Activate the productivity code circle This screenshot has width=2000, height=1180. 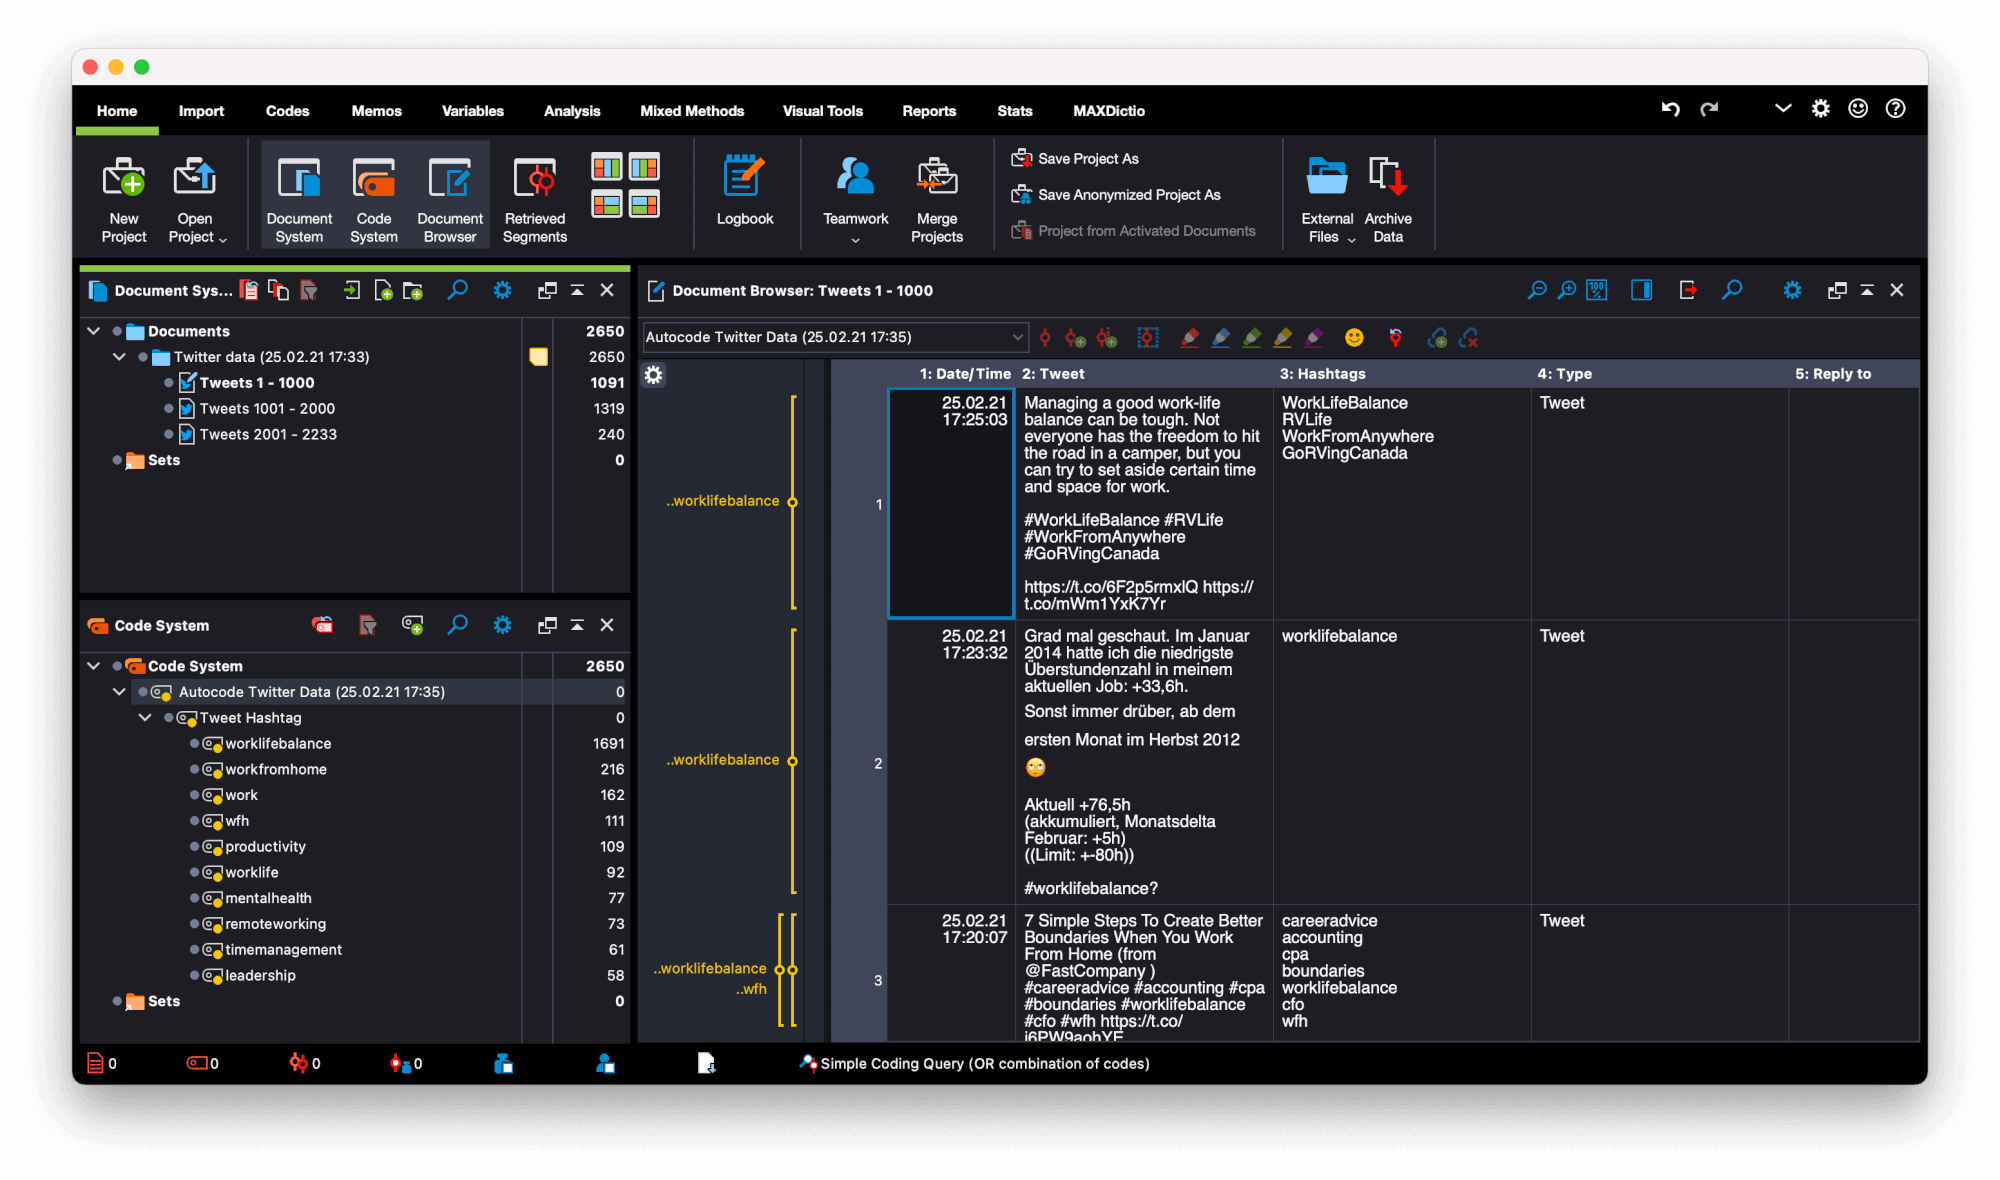click(194, 847)
